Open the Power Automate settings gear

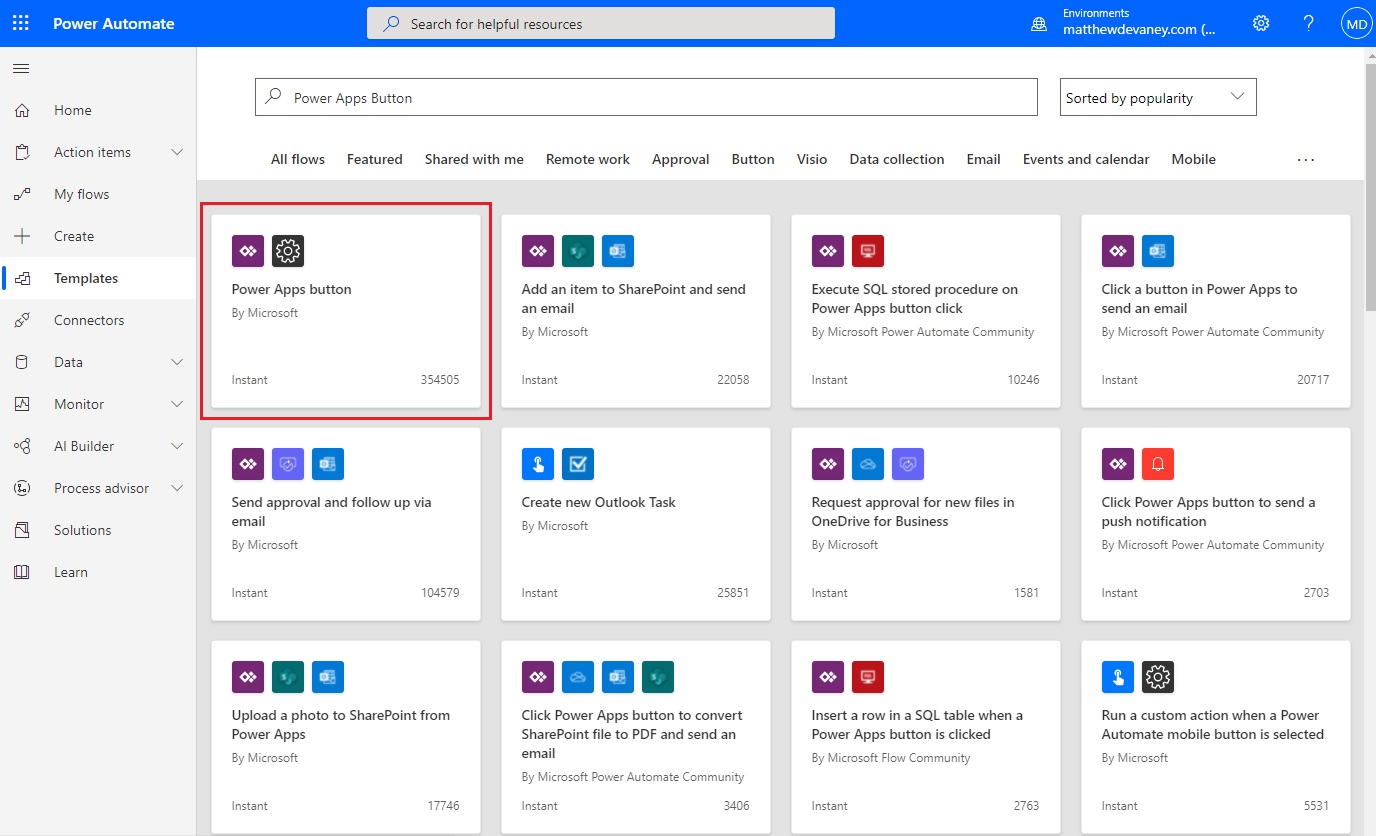1260,22
